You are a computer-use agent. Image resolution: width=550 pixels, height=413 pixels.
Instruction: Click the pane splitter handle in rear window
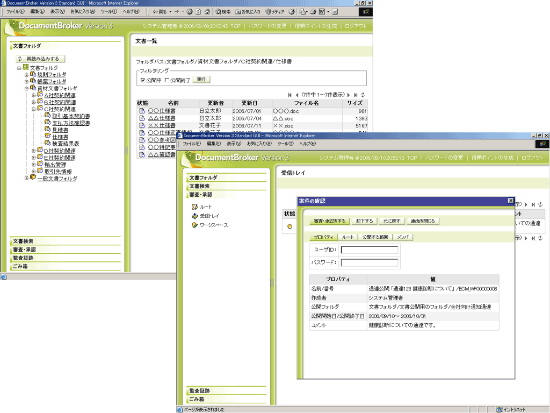click(126, 151)
